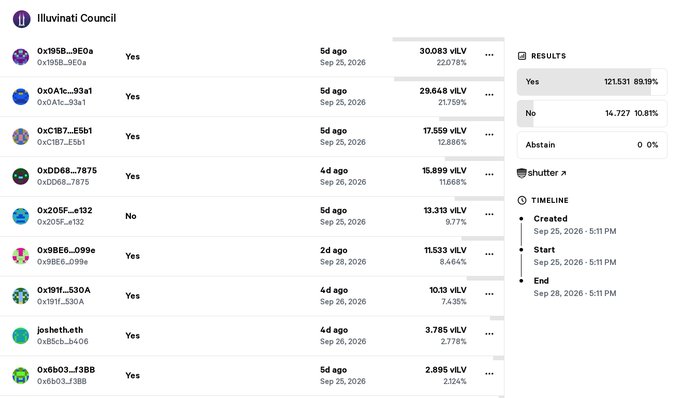Click the End date Sep 28, 2026 - 5:11 PM
Screen dimensions: 680x398
(x=575, y=294)
